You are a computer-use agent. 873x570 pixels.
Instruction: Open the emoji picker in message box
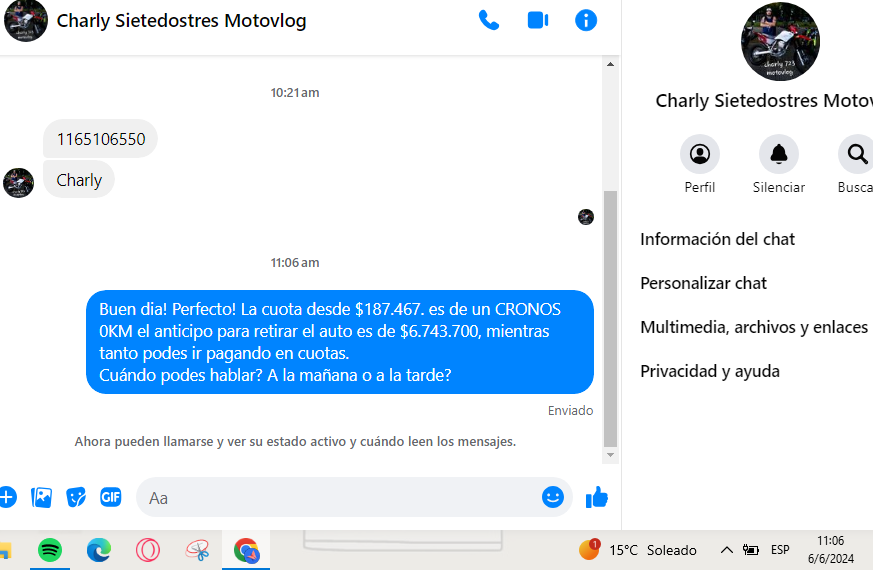point(552,497)
